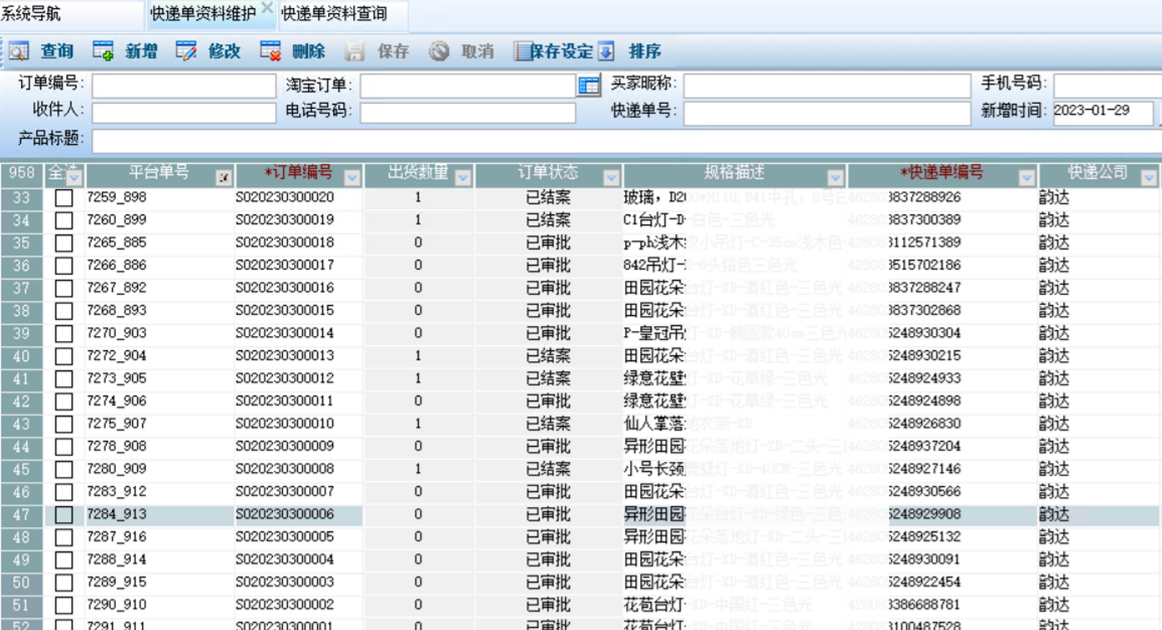The height and width of the screenshot is (630, 1162).
Task: Click the 删除 (delete) toolbar icon
Action: (270, 52)
